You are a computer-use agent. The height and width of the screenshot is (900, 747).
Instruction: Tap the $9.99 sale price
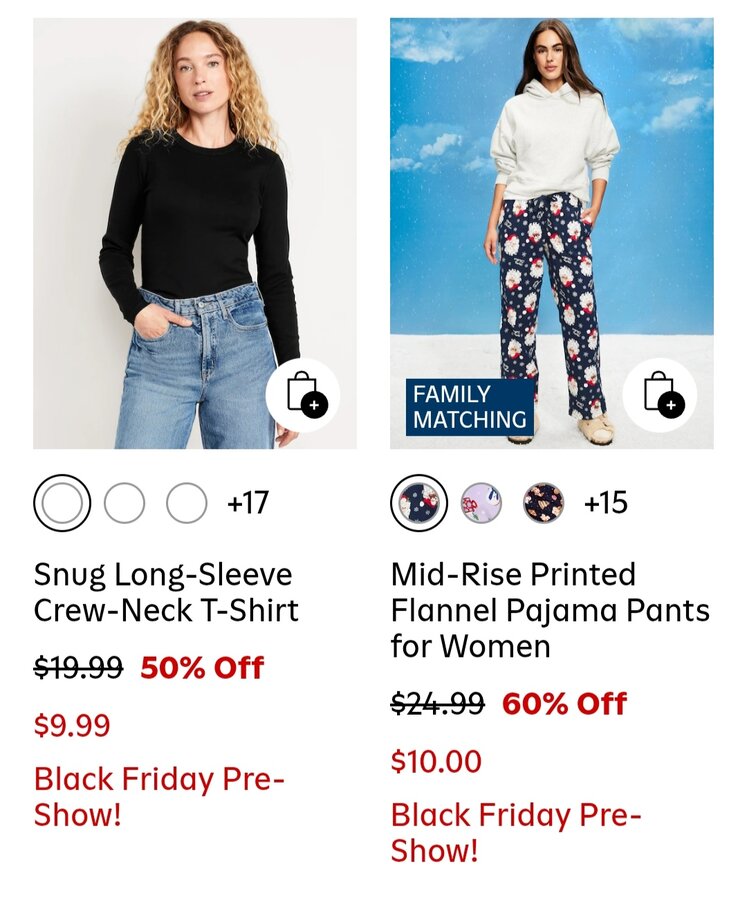click(x=72, y=725)
